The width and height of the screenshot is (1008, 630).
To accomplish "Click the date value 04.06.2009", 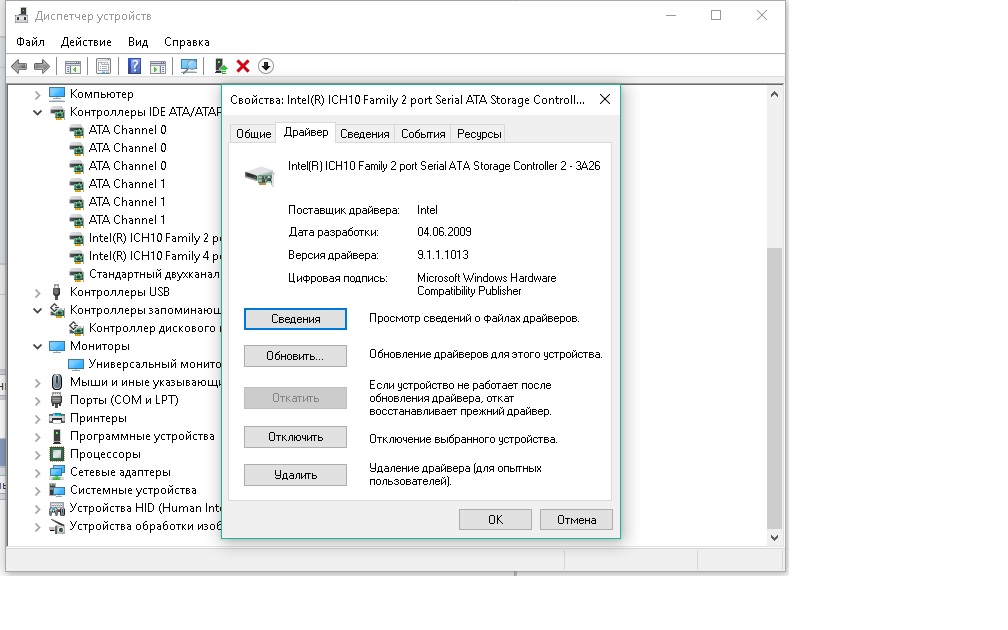I will pos(444,232).
